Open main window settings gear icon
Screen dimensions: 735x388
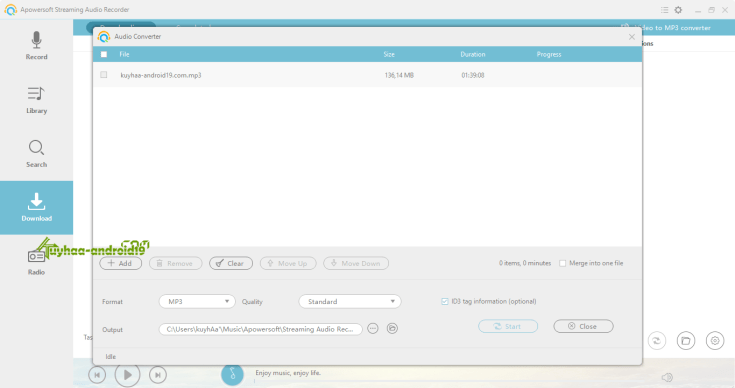point(678,10)
